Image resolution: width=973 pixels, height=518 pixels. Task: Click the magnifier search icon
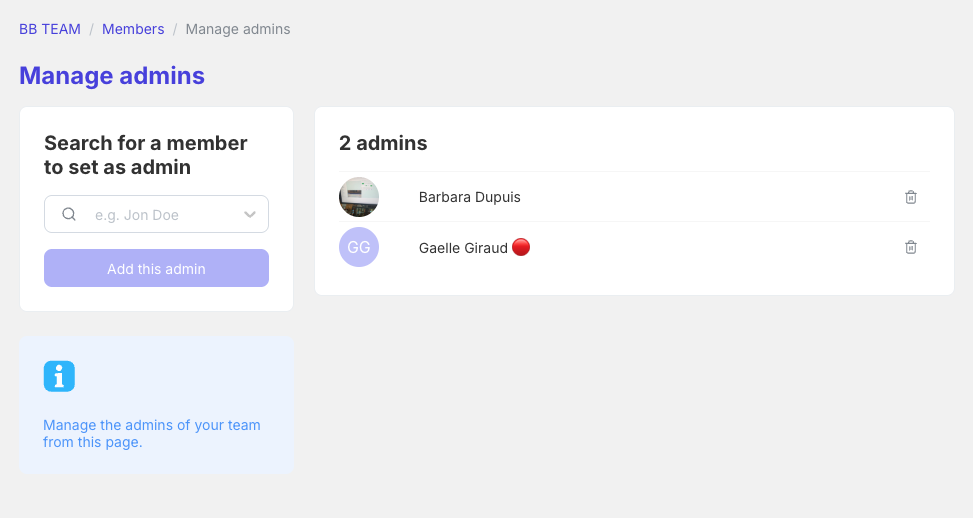[69, 214]
